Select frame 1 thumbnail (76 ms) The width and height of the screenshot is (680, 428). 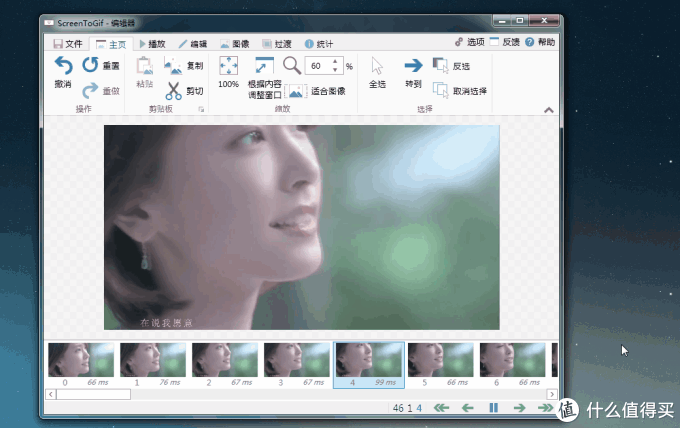click(x=153, y=365)
